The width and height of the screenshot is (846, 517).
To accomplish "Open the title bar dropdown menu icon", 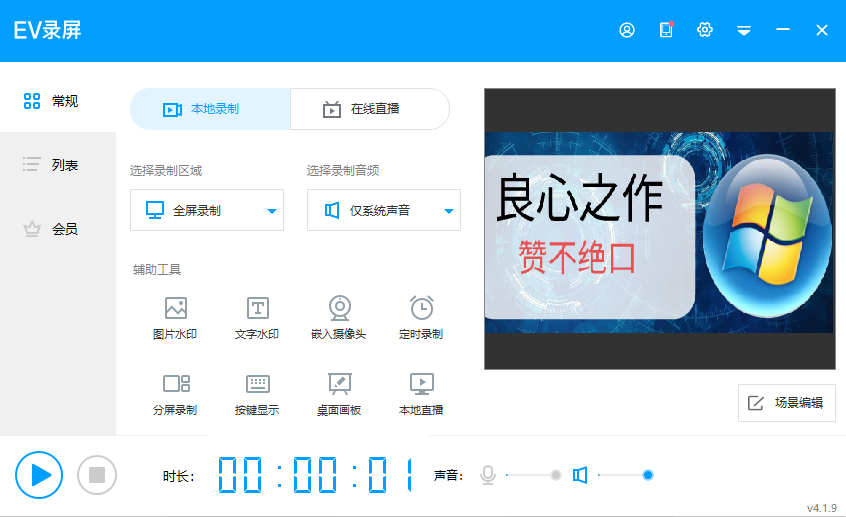I will pyautogui.click(x=744, y=30).
